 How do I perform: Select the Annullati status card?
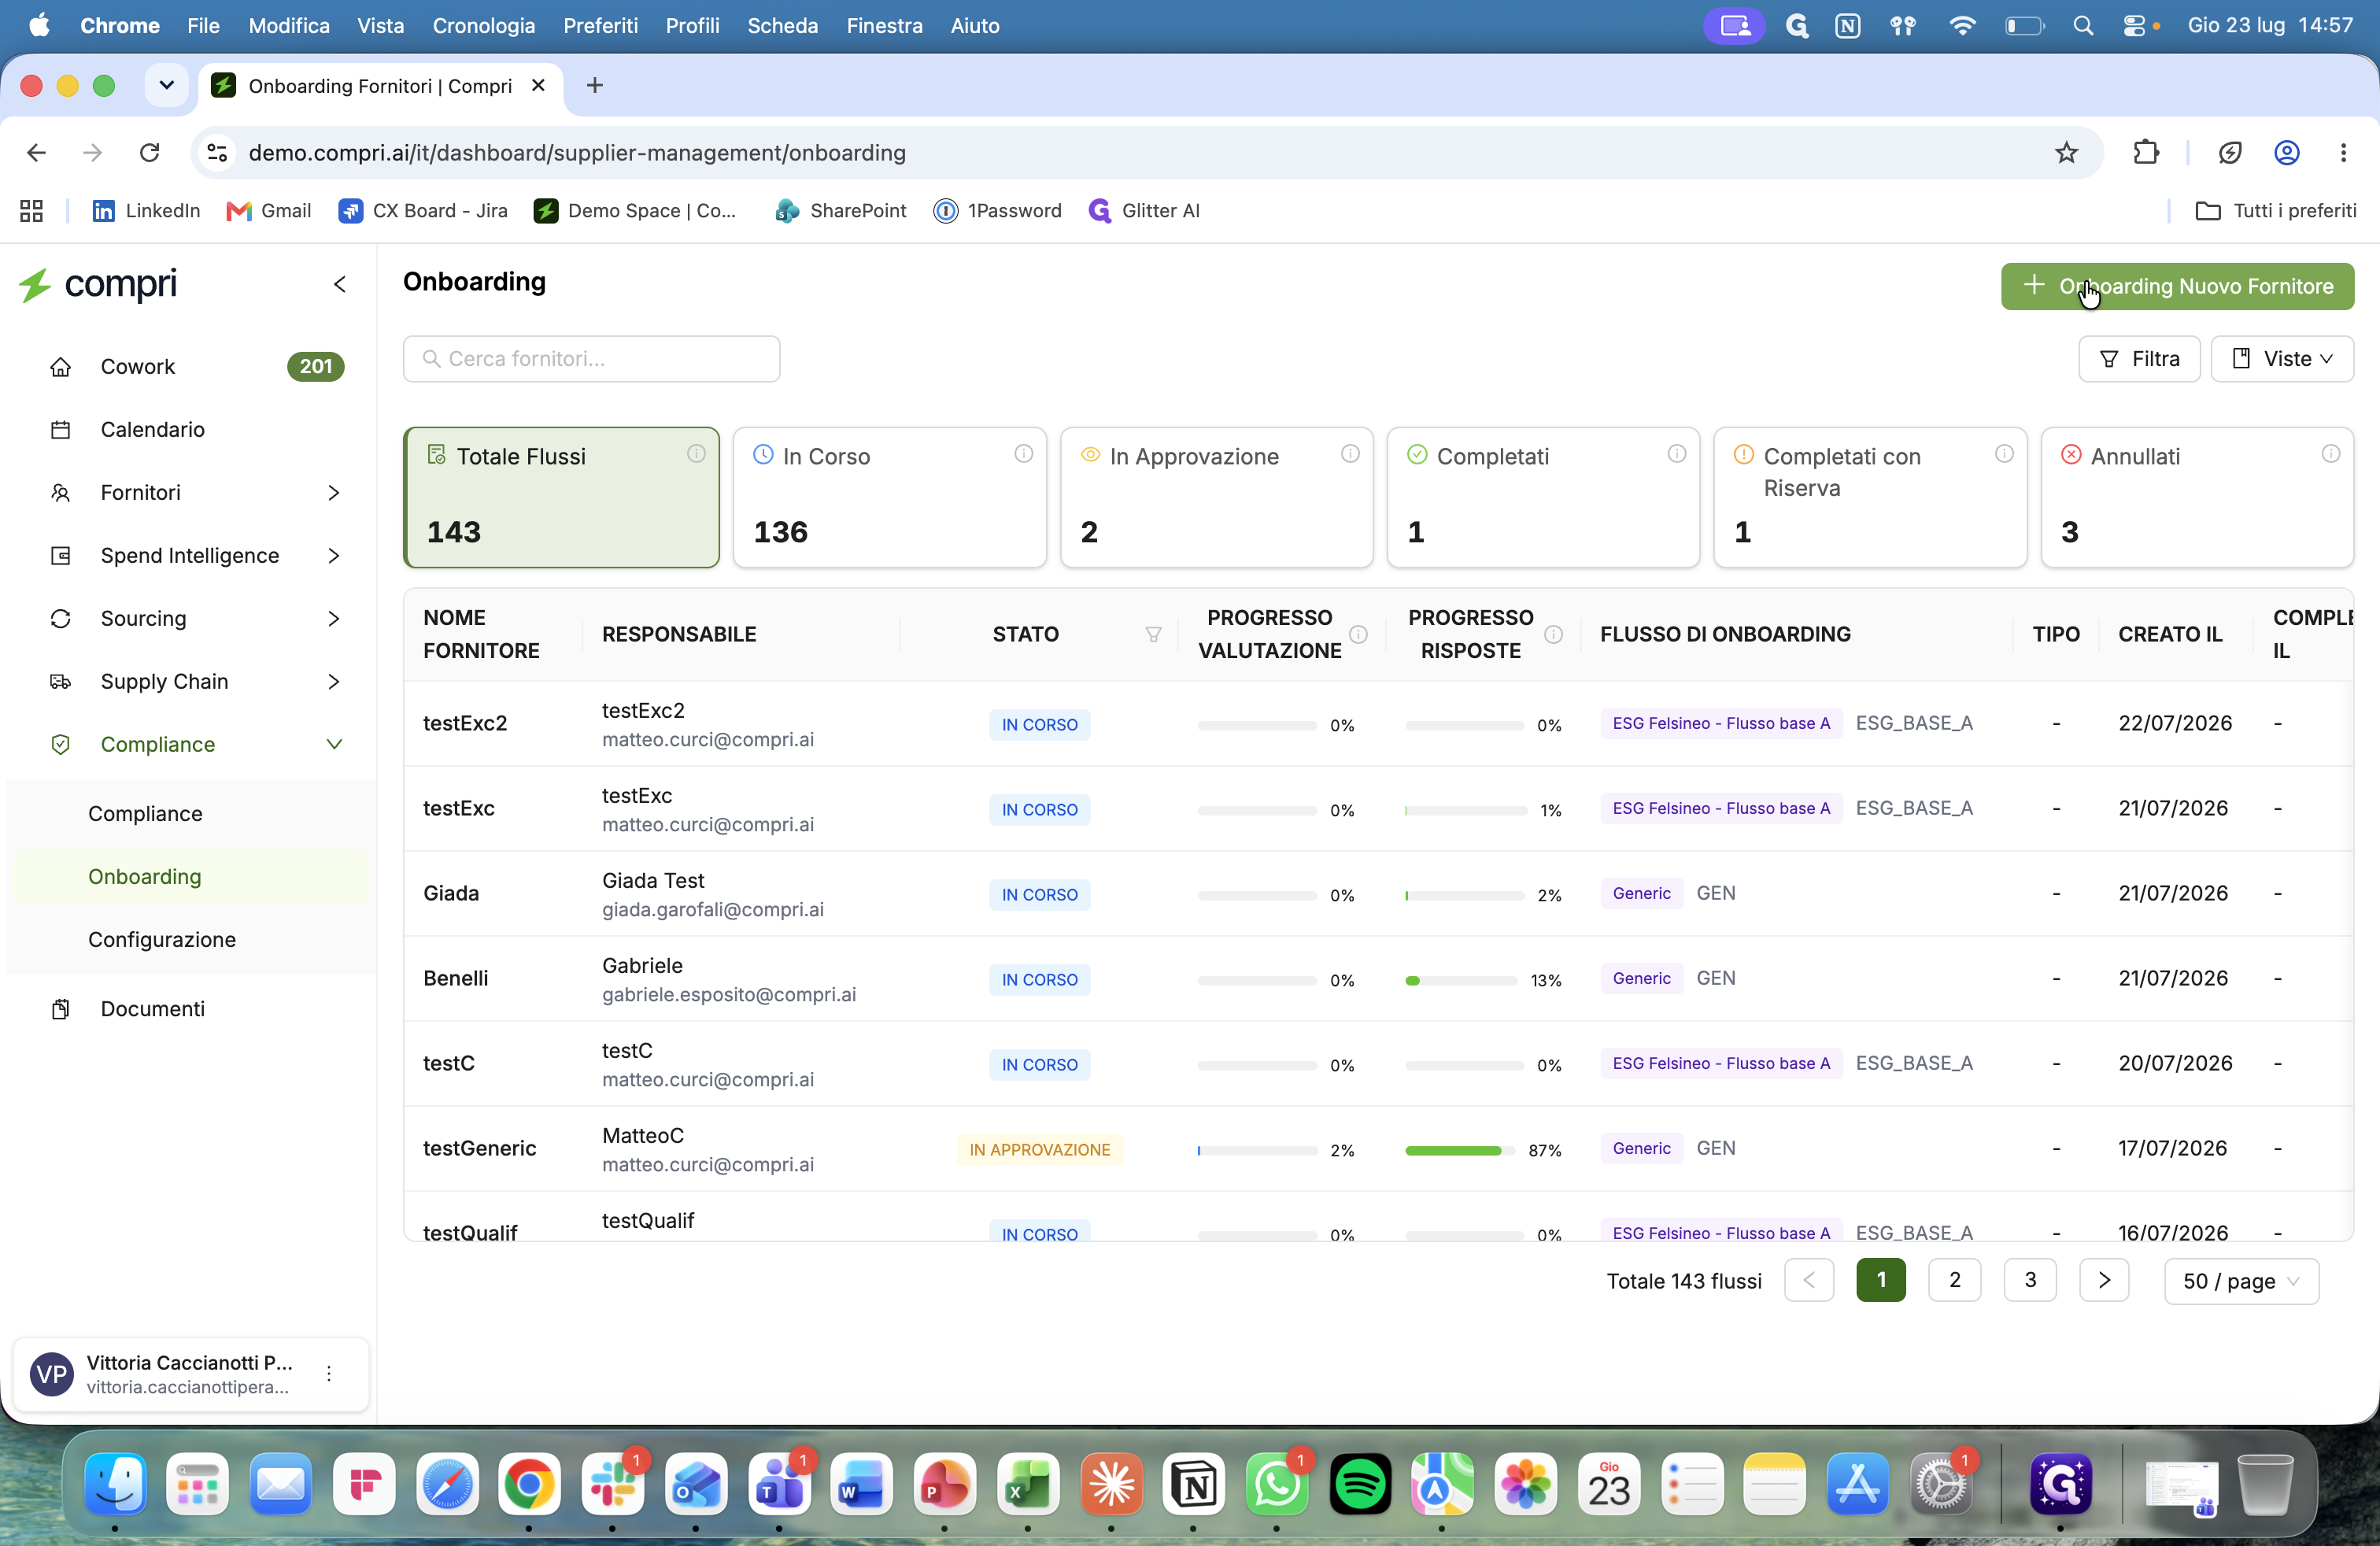tap(2197, 498)
